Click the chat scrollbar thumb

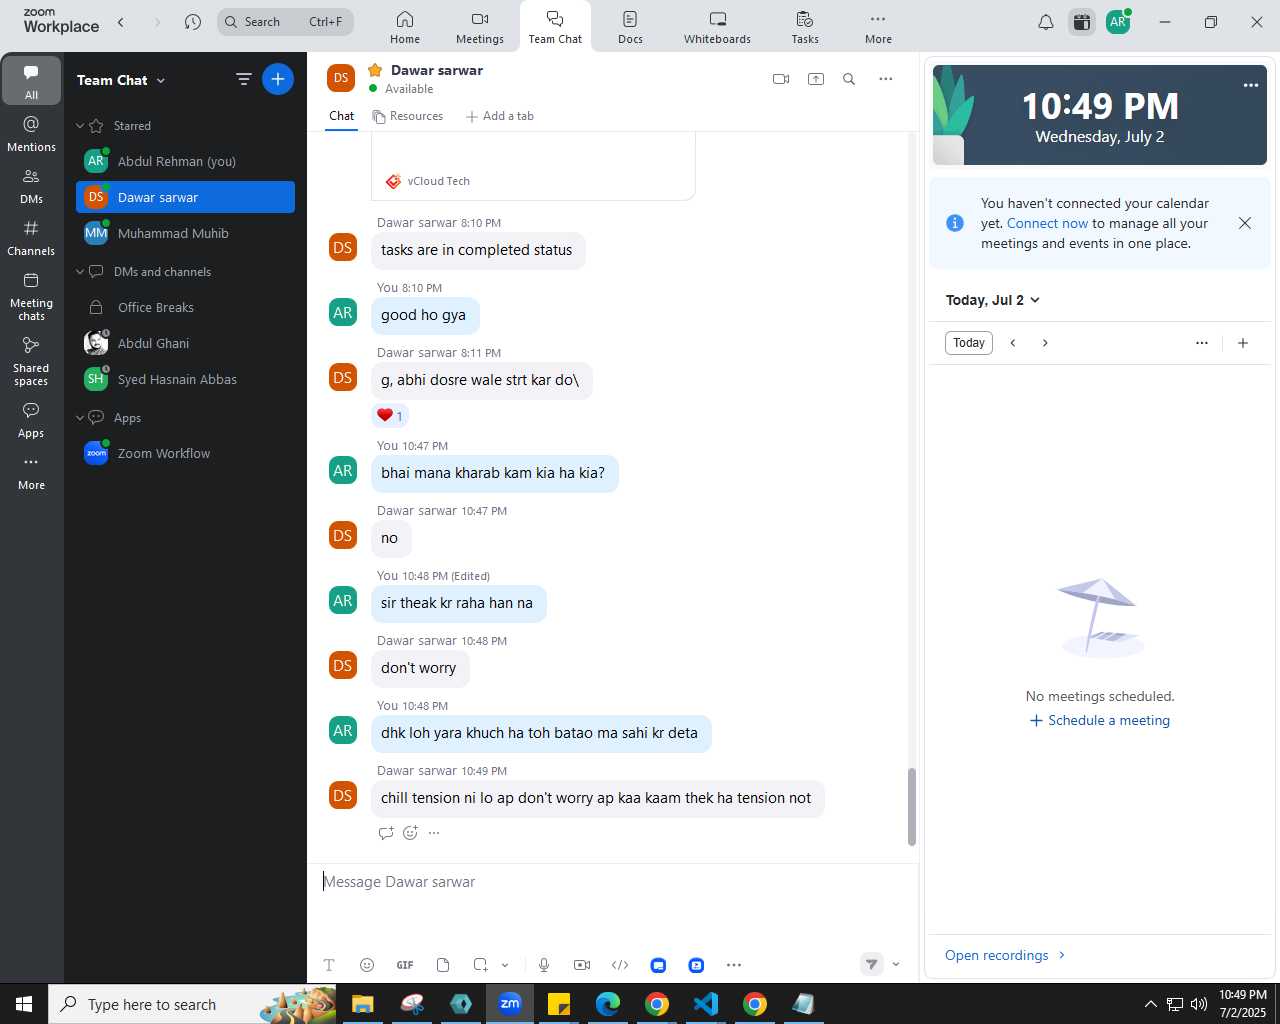click(911, 807)
